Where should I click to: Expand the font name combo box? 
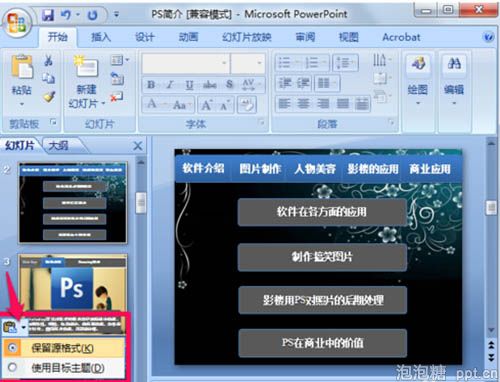(x=224, y=63)
